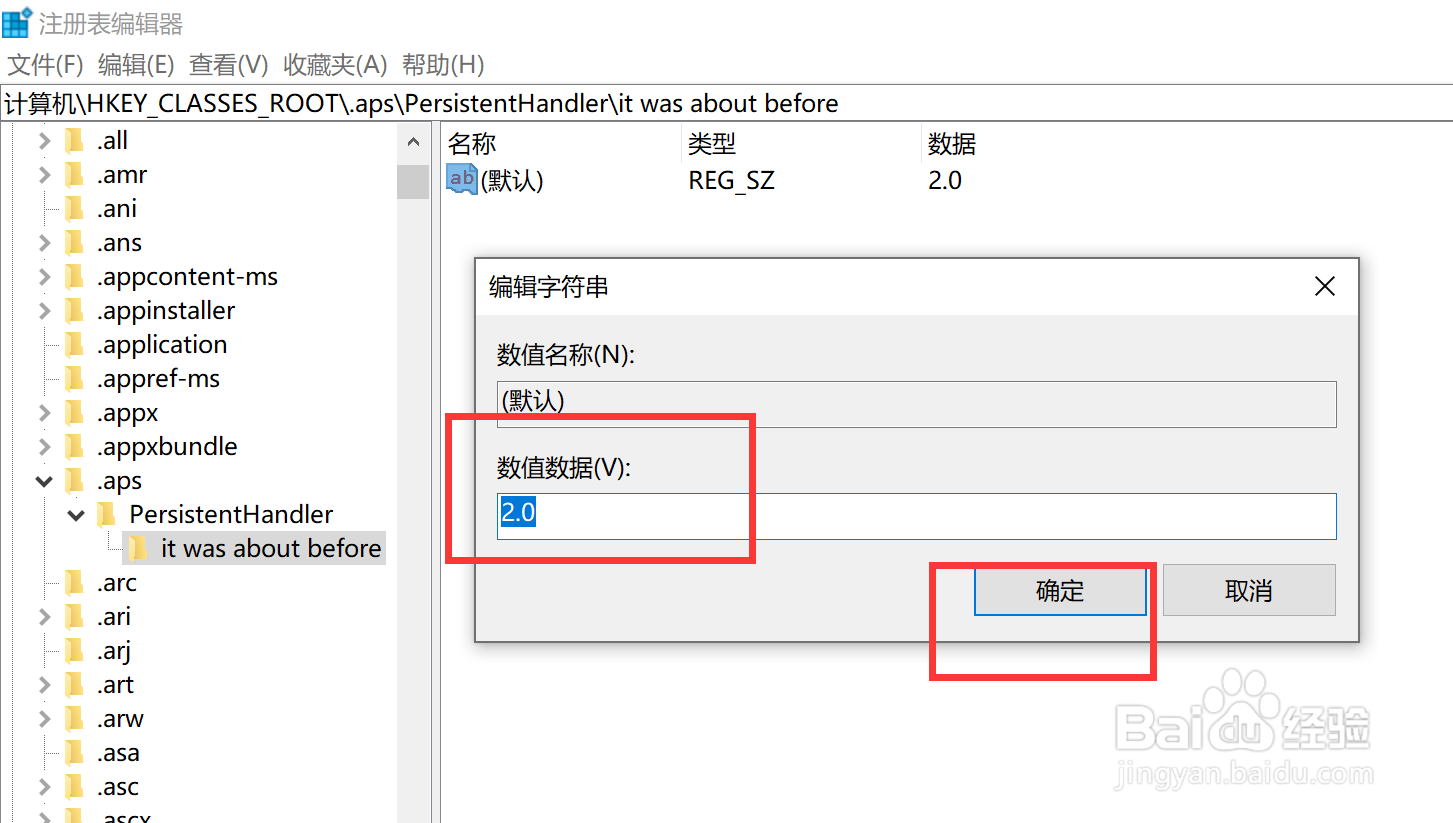Click the folder icon for 'it was about before'

[x=139, y=548]
